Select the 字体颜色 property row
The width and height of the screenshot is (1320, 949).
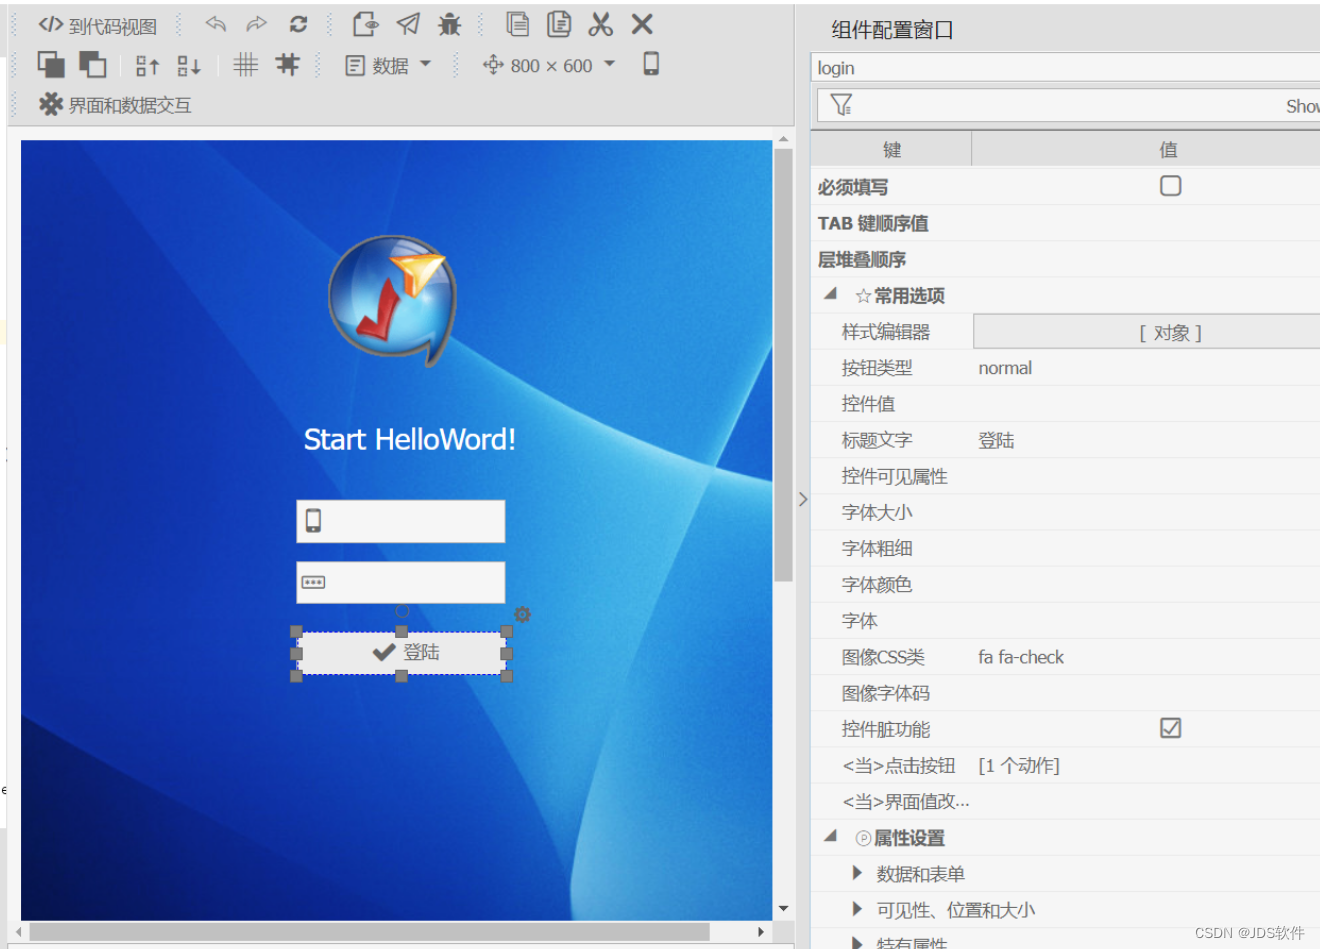1065,584
